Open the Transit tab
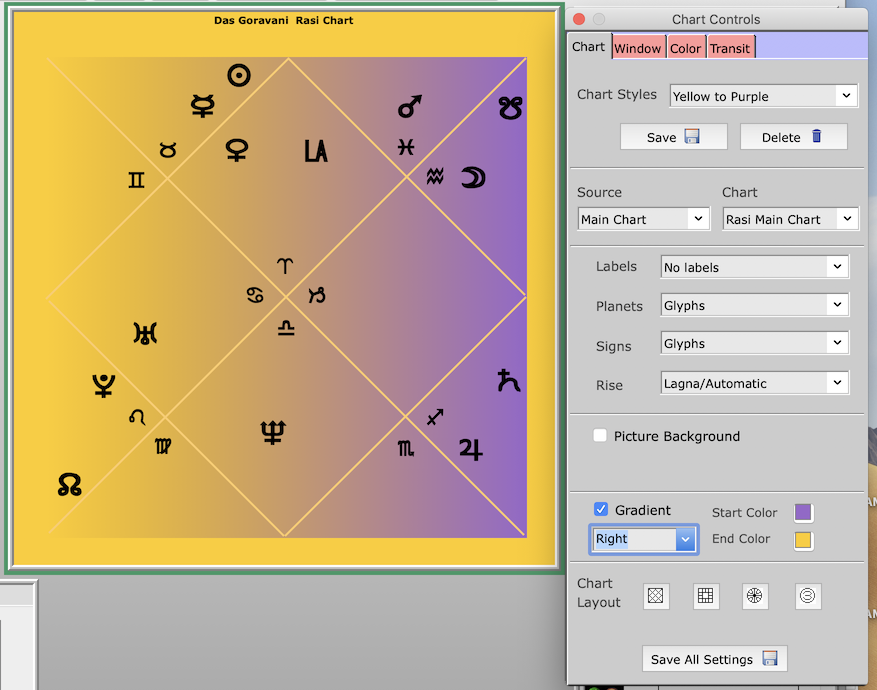 (730, 48)
